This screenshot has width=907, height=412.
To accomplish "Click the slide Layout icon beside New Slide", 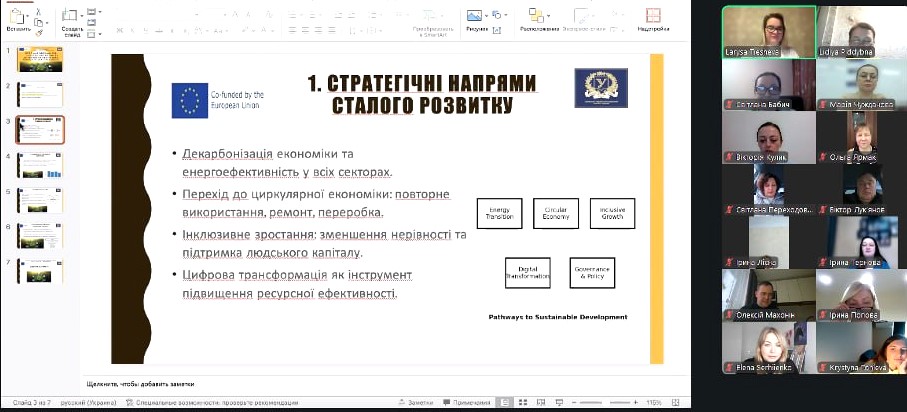I will [x=91, y=12].
